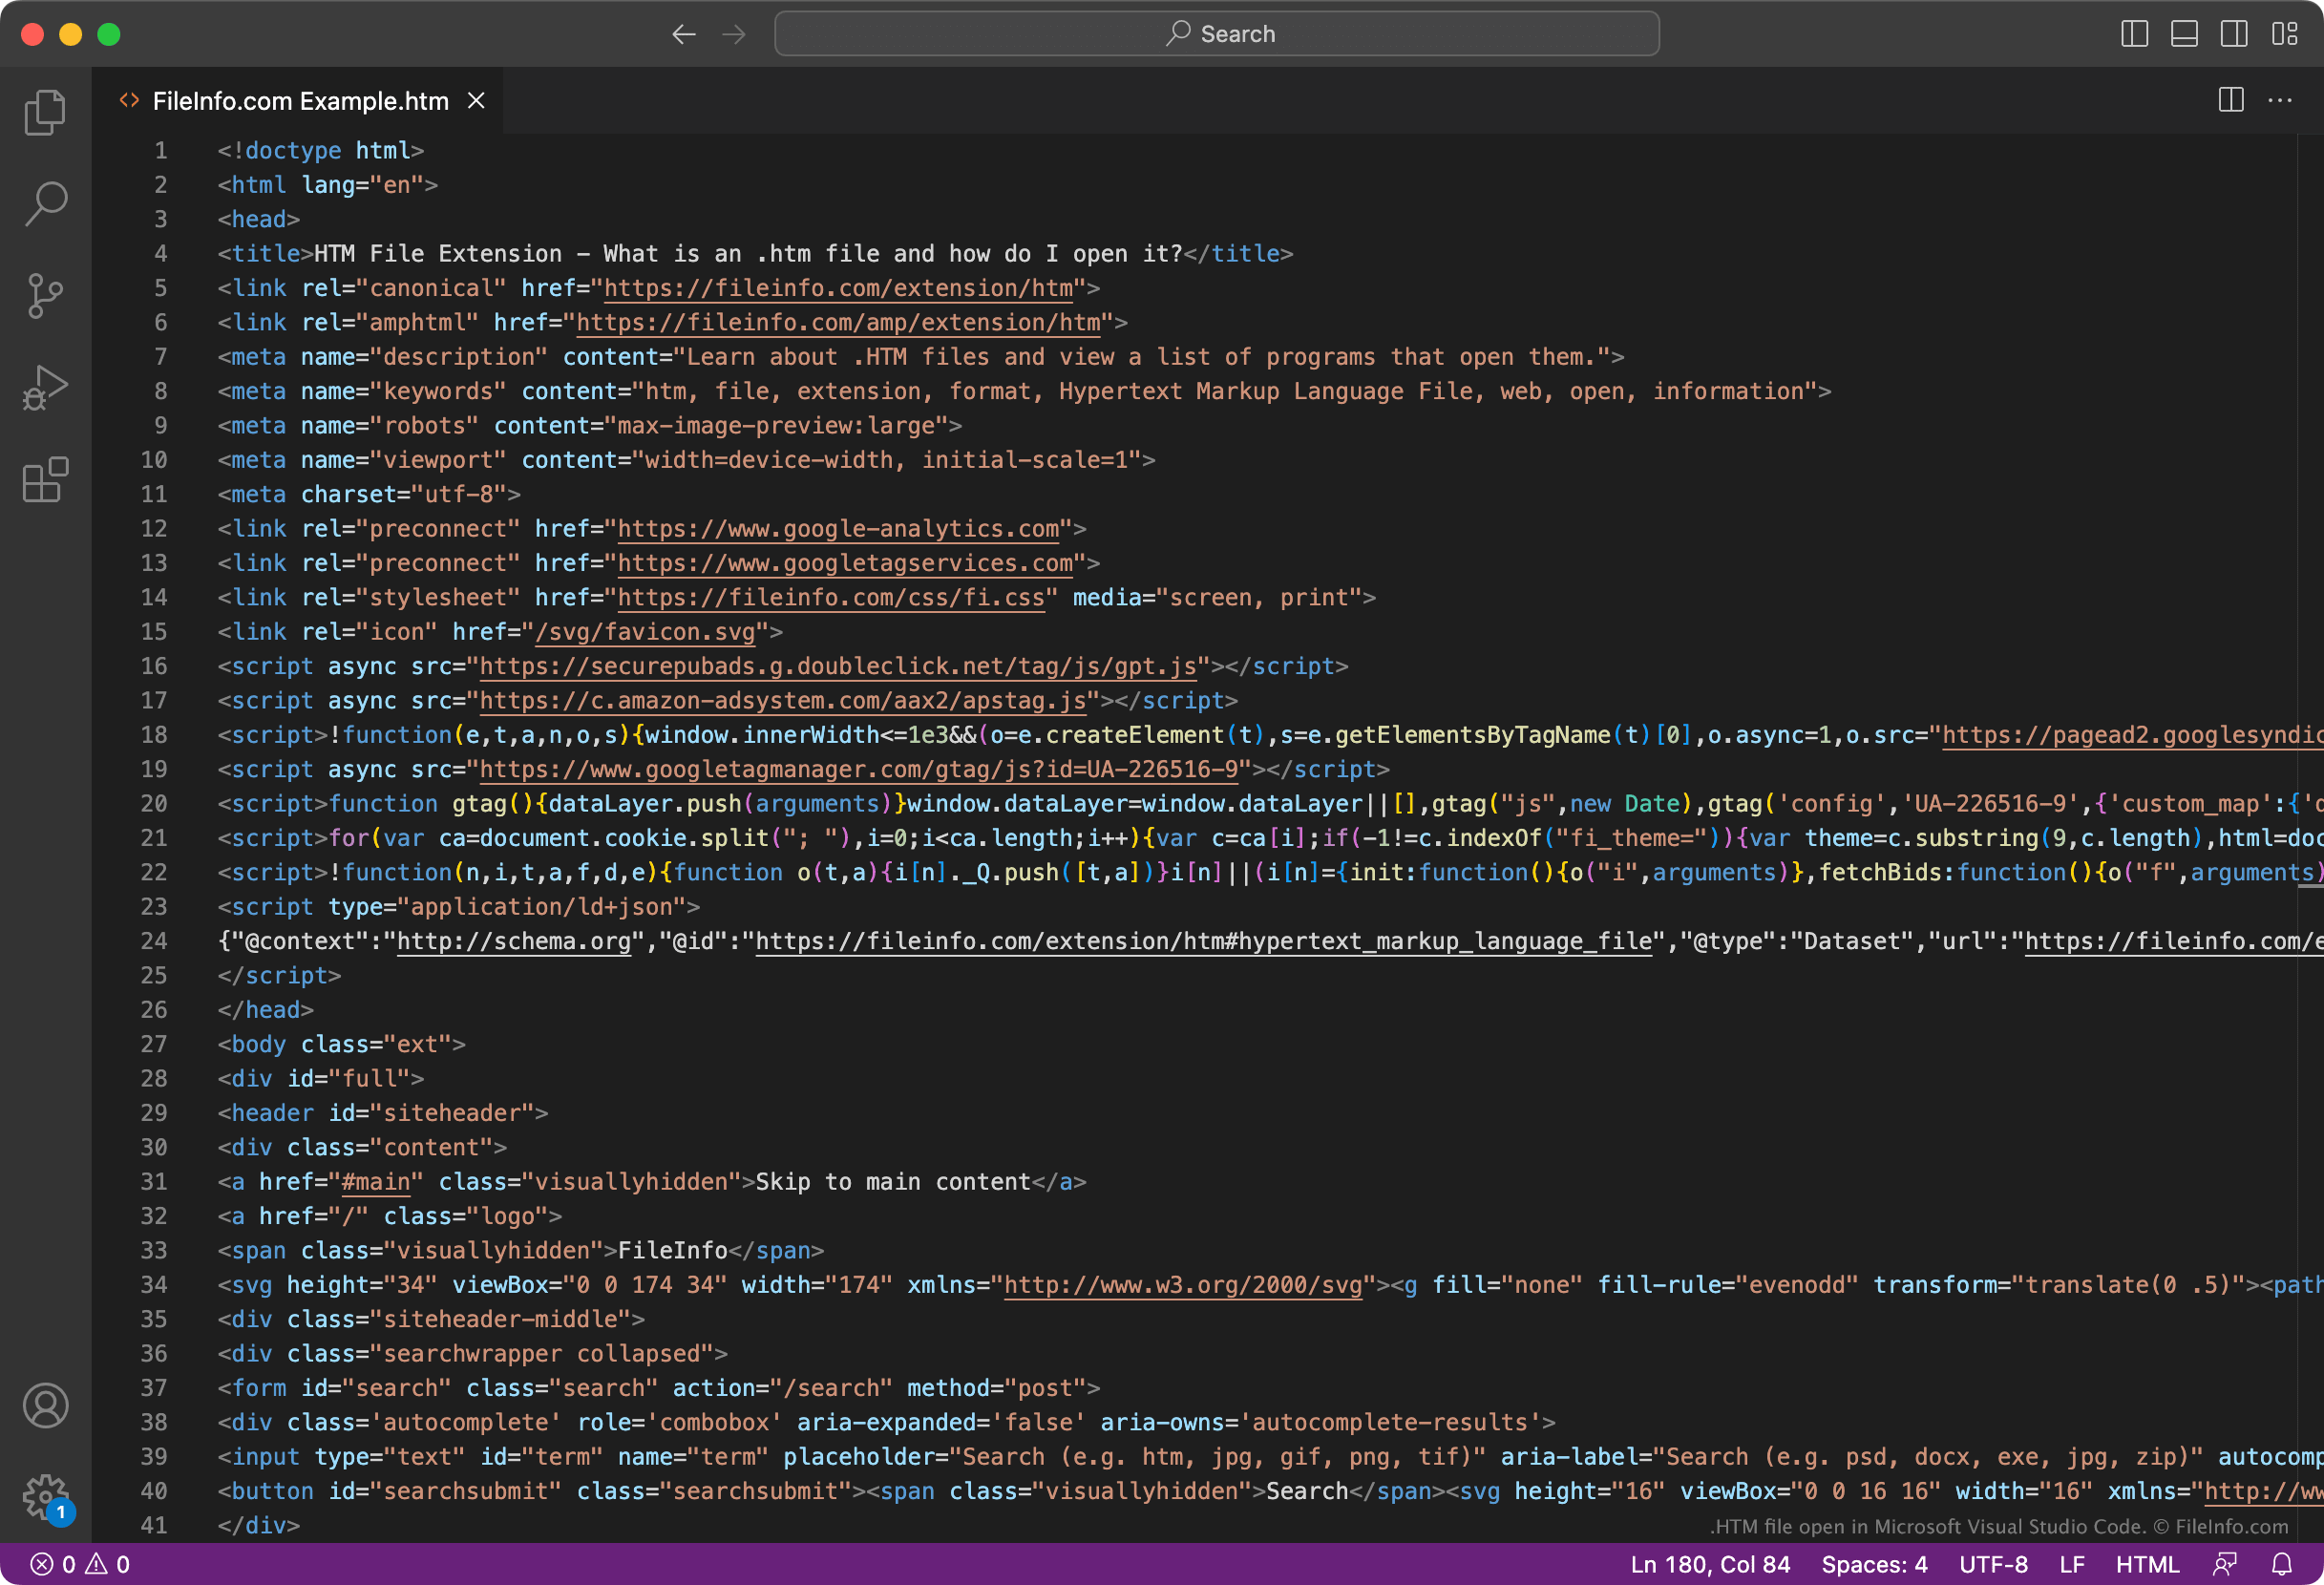
Task: Close the FileInfo.com Example.htm tab
Action: pyautogui.click(x=477, y=101)
